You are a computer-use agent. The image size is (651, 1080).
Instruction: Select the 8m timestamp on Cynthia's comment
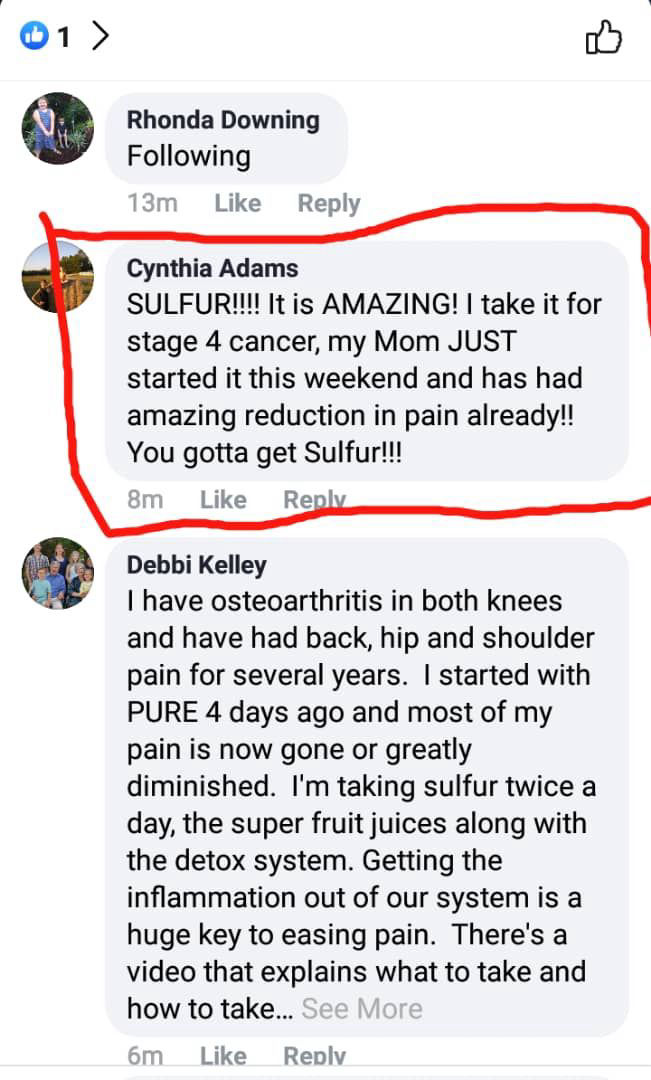click(145, 499)
